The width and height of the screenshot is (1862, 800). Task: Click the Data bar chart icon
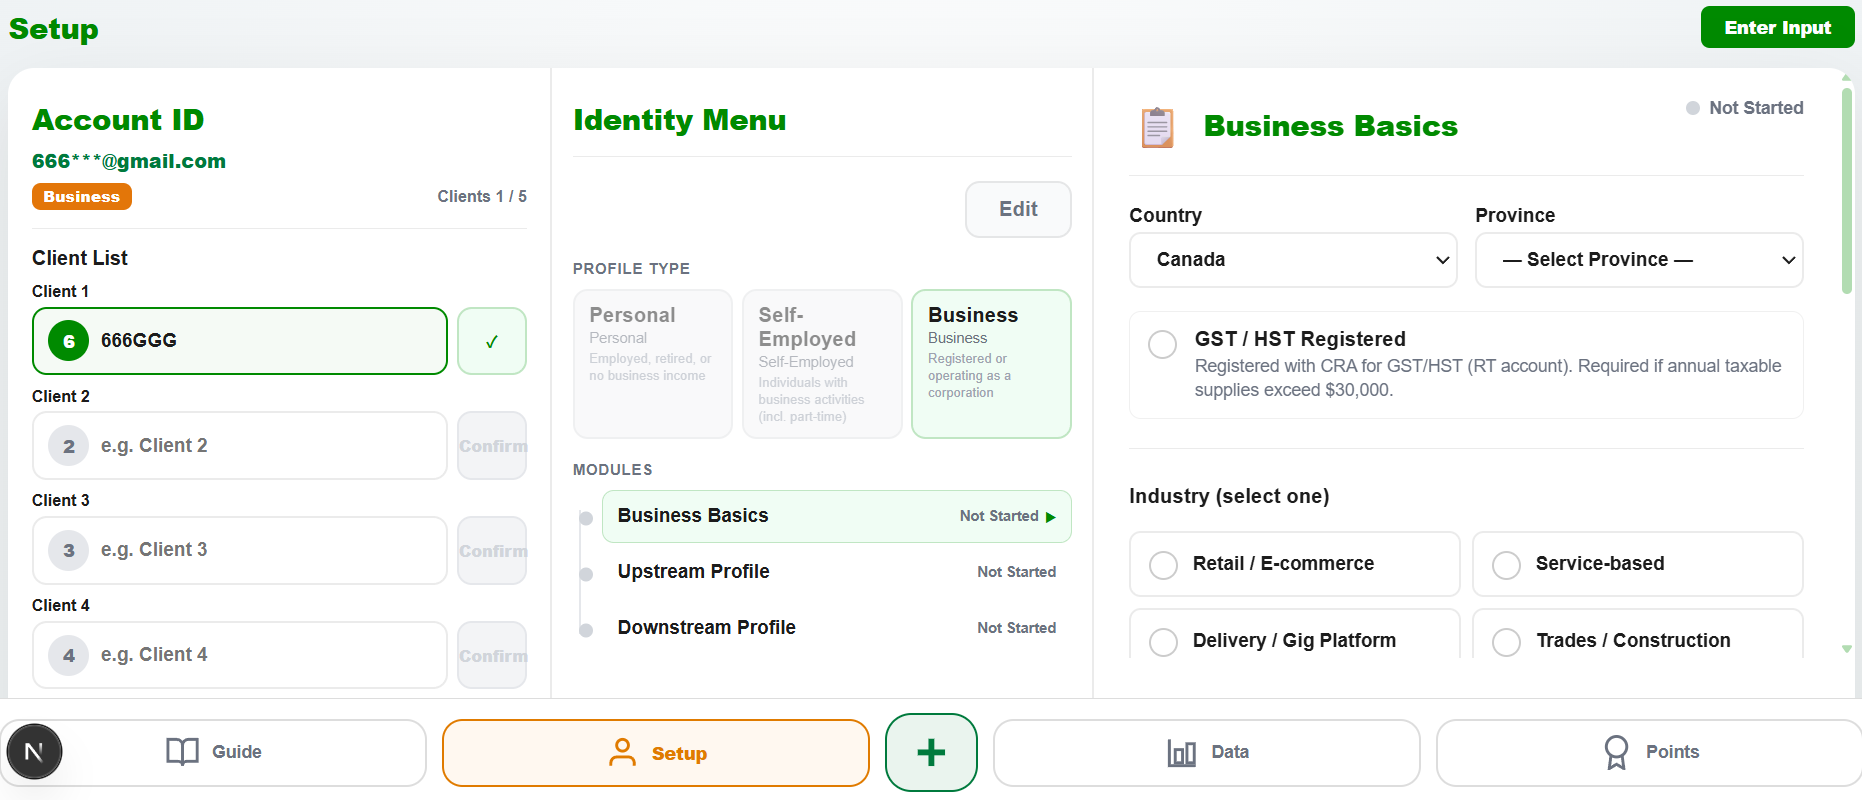1181,752
